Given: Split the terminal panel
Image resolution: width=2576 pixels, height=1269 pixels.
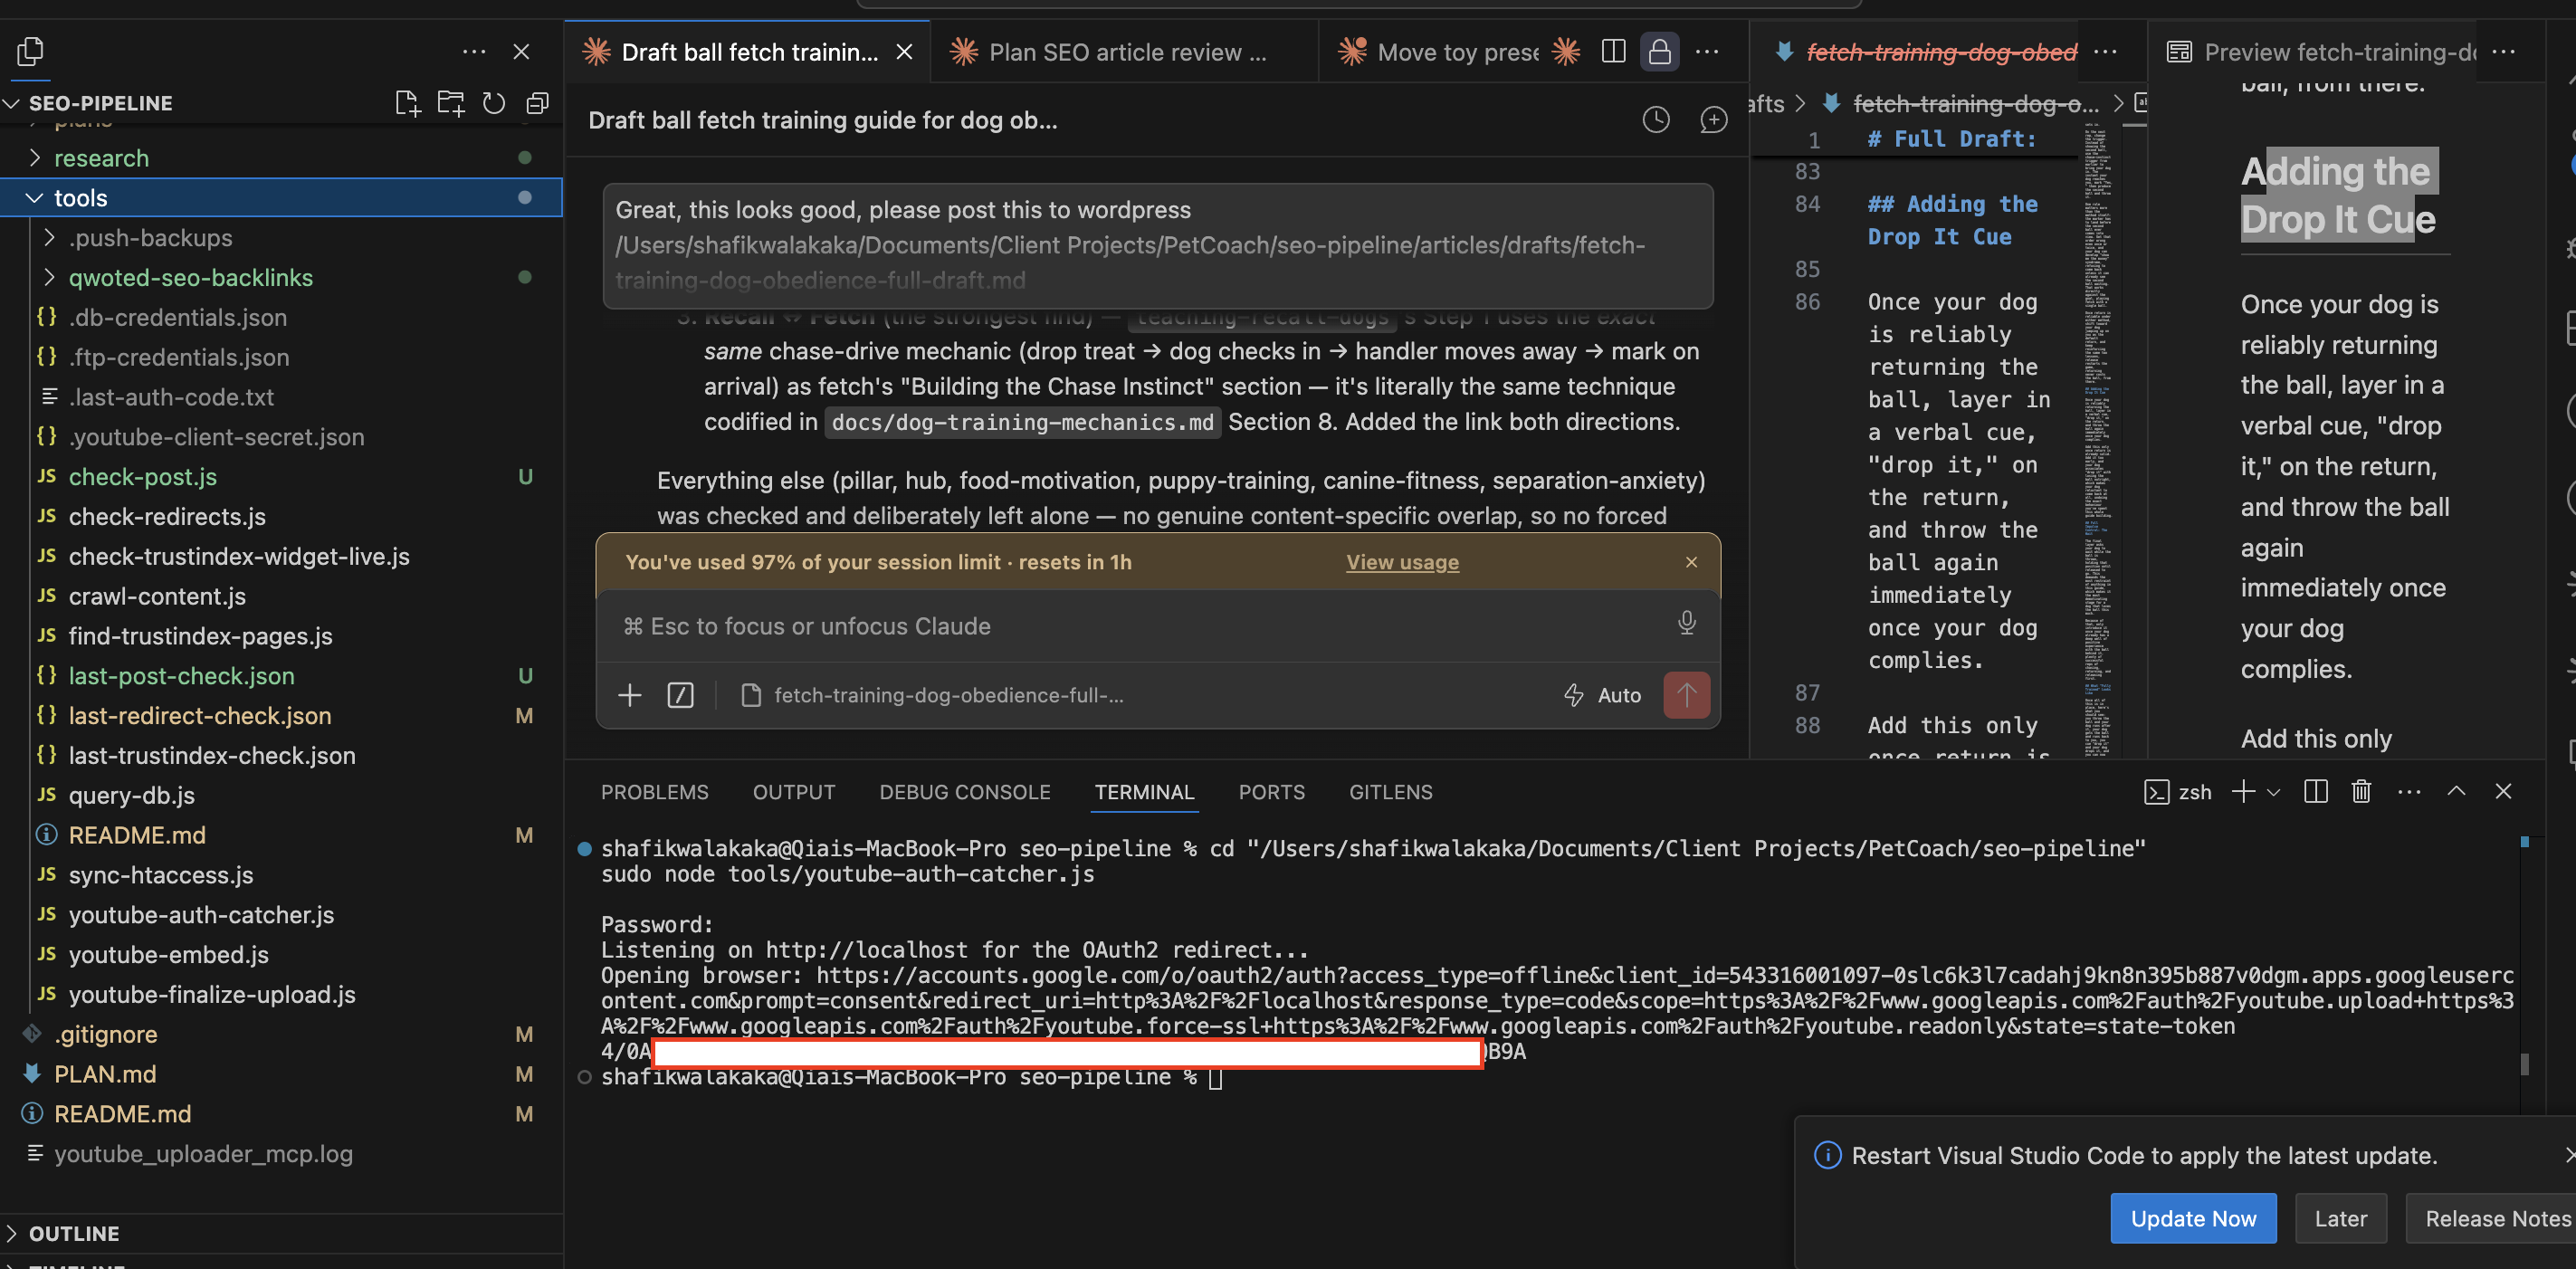Looking at the screenshot, I should pos(2315,791).
